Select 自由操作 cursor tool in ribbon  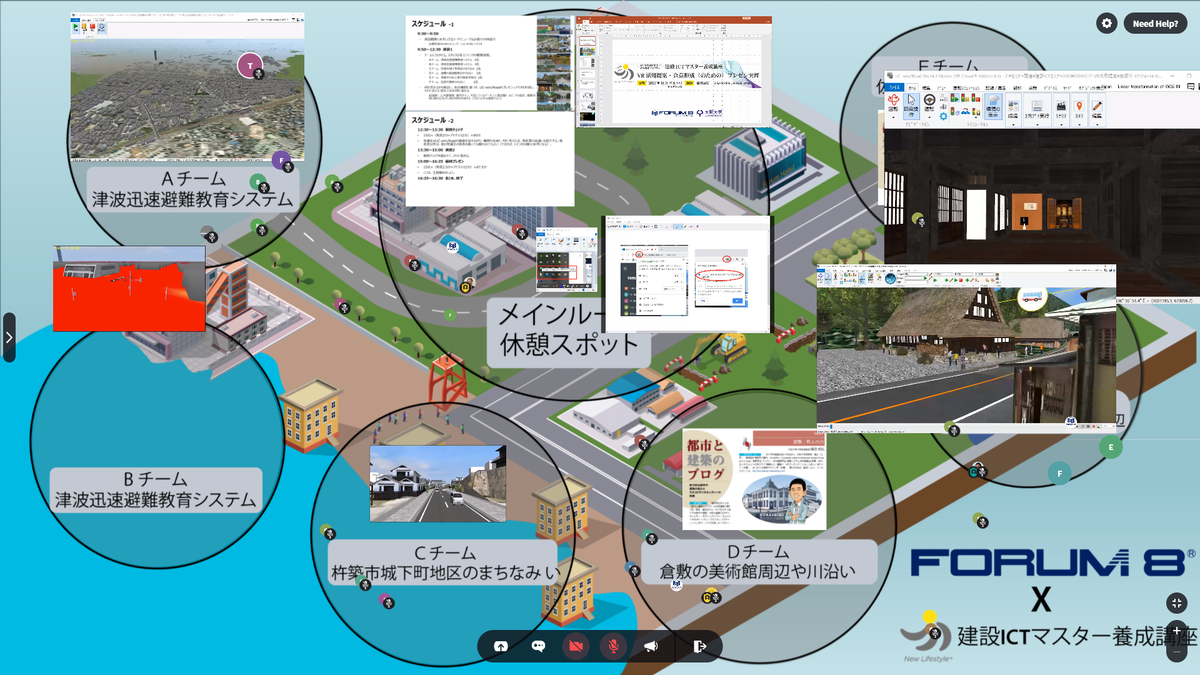(911, 106)
